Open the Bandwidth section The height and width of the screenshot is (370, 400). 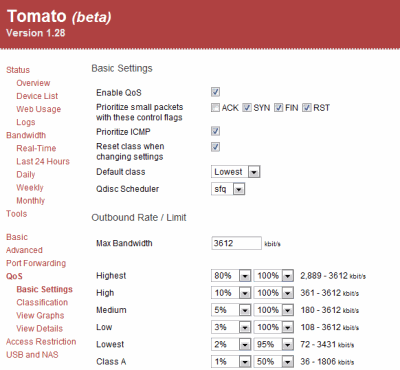26,135
